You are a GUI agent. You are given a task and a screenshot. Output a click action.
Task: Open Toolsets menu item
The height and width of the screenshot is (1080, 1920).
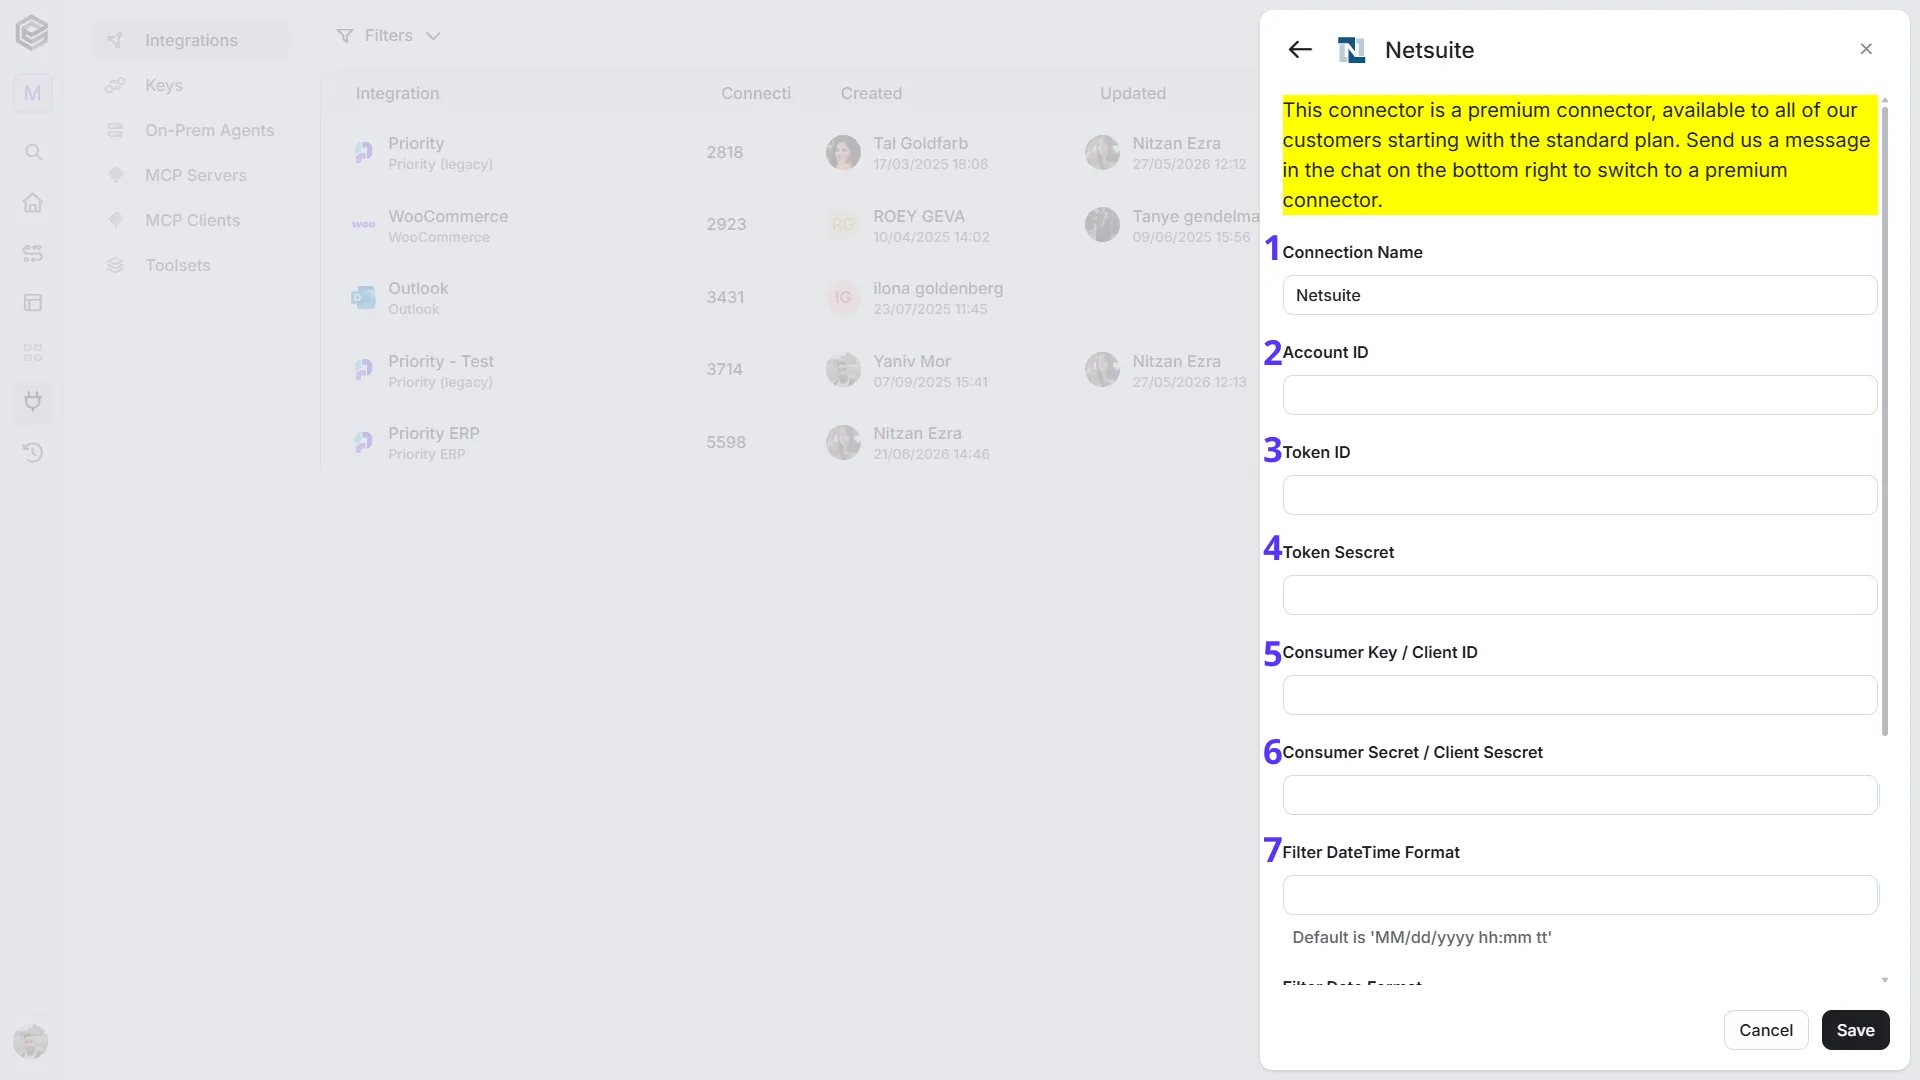tap(191, 265)
